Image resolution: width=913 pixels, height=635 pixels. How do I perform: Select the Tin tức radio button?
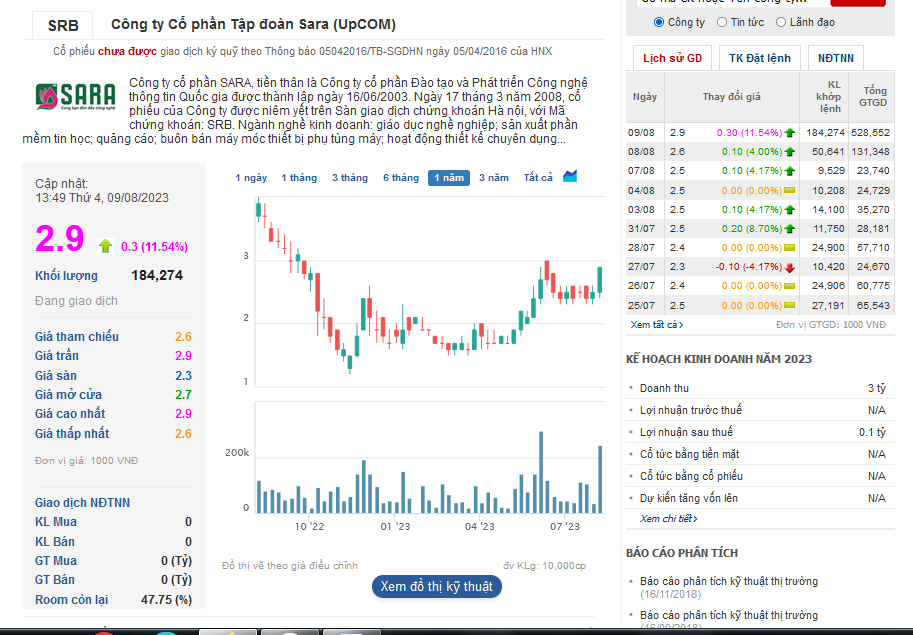pyautogui.click(x=722, y=22)
